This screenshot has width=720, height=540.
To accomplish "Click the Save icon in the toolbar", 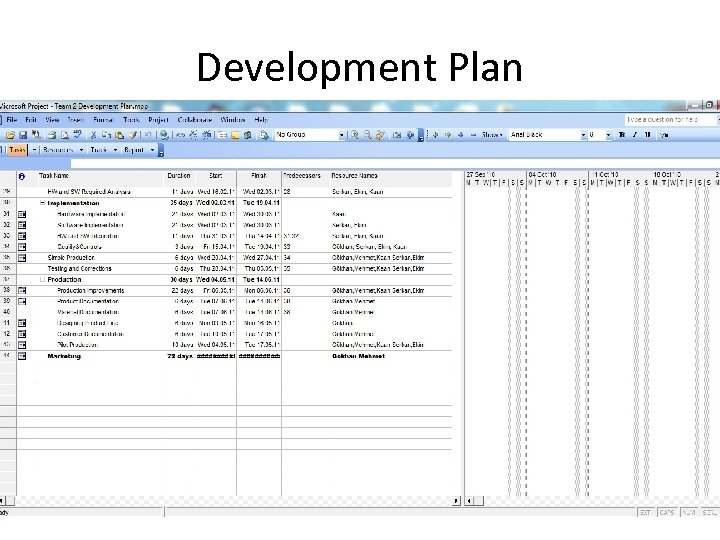I will pyautogui.click(x=23, y=135).
